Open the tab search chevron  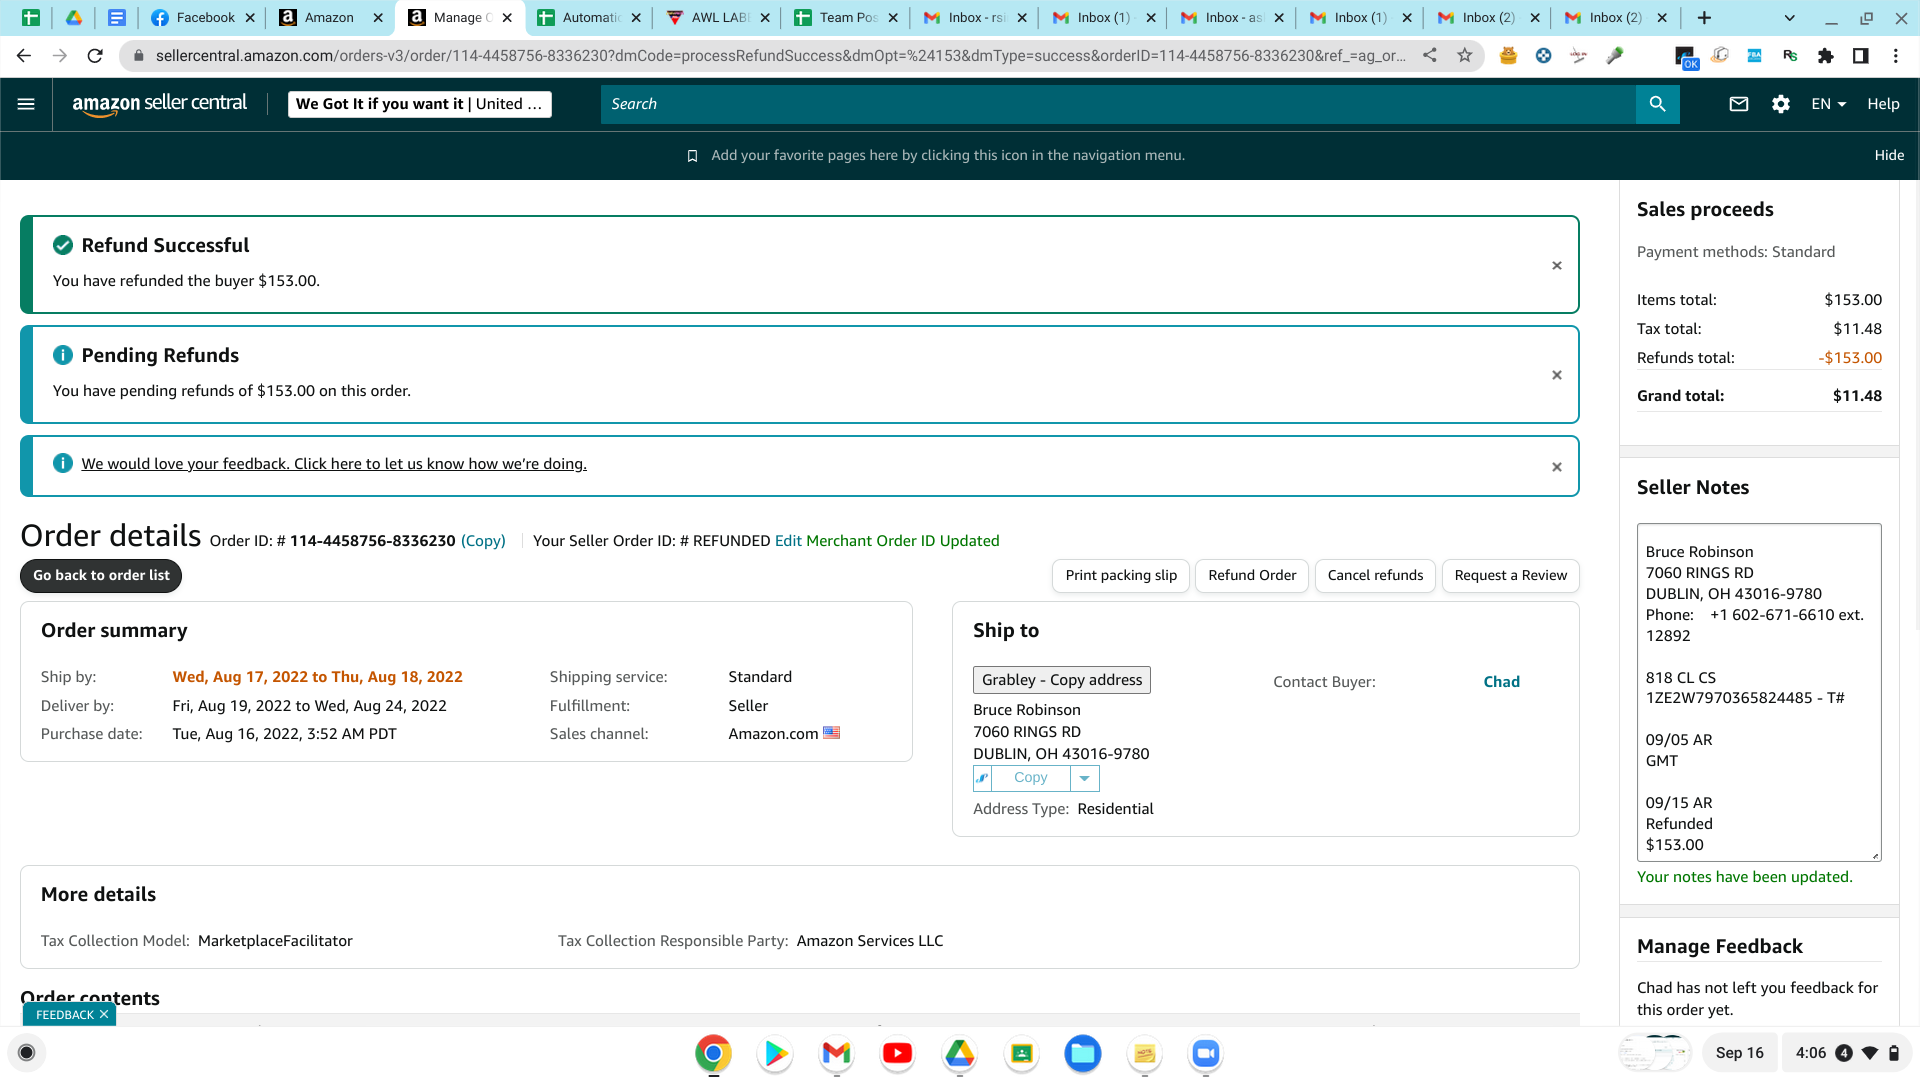pyautogui.click(x=1790, y=18)
